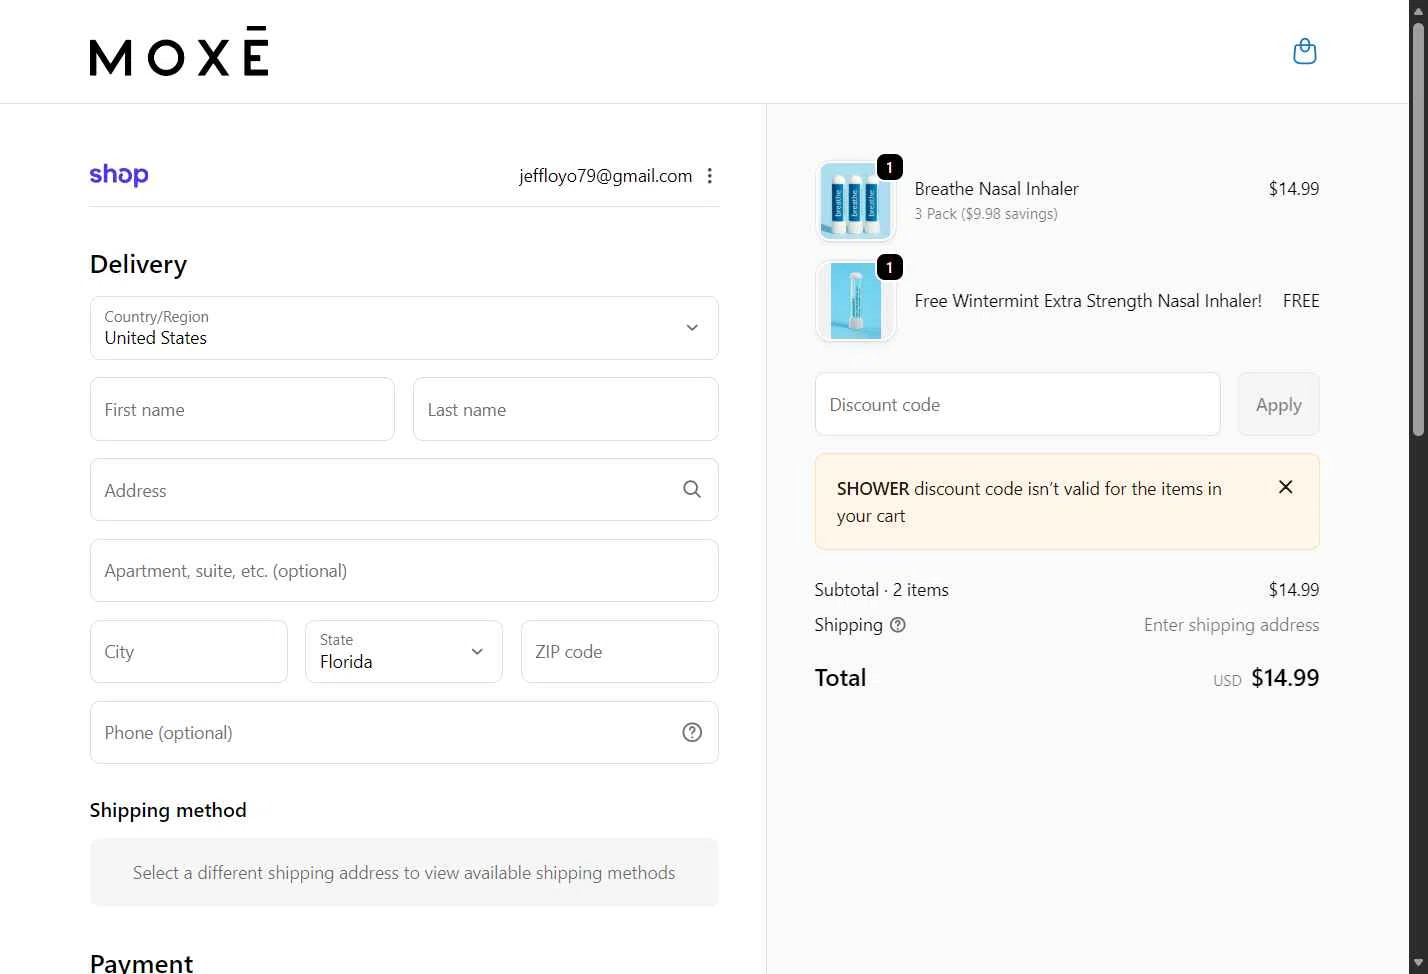Open the State dropdown showing Florida
Screen dimensions: 1428x974
[404, 651]
